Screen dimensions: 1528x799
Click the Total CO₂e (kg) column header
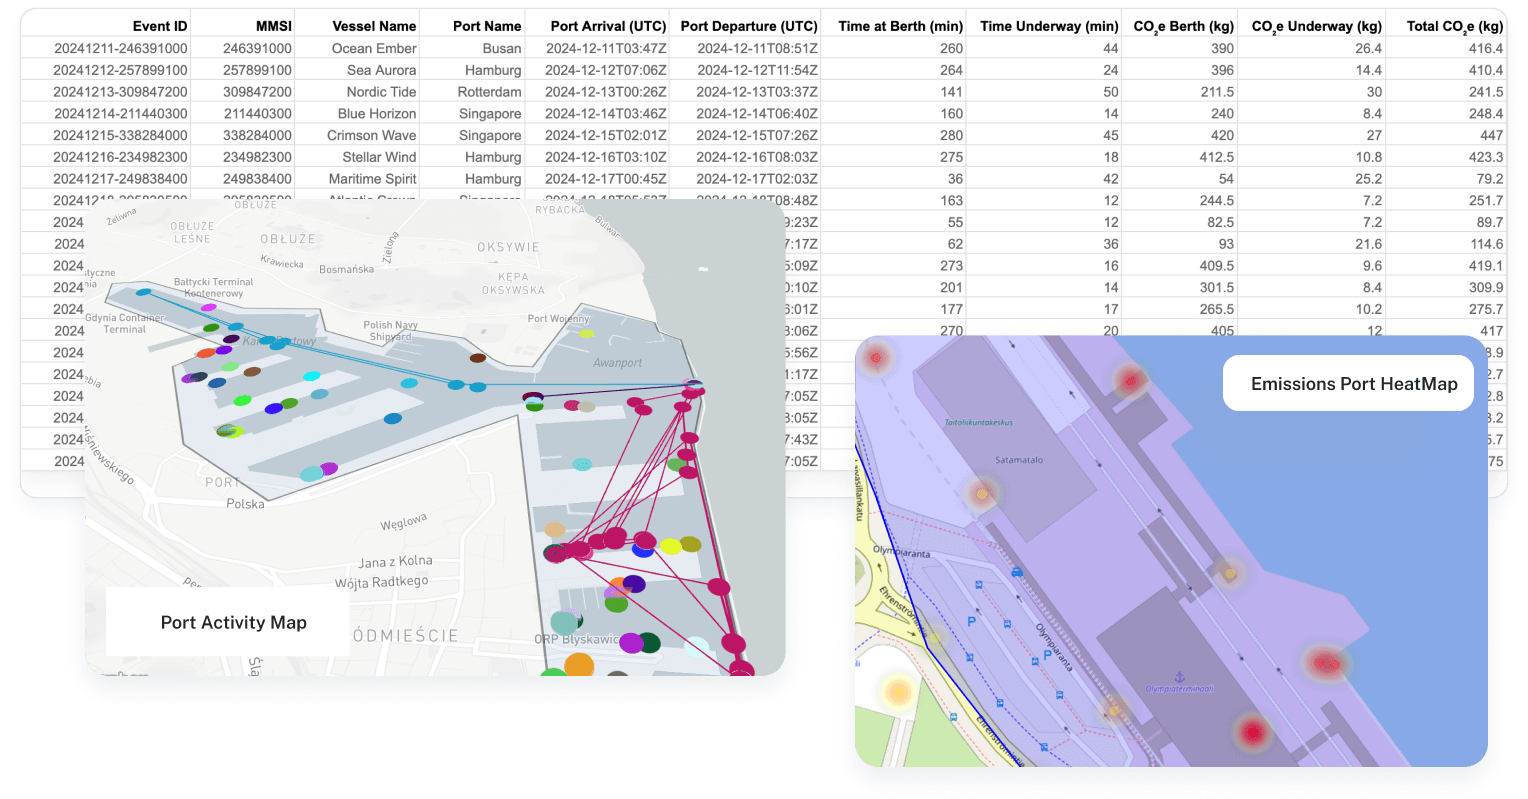pyautogui.click(x=1454, y=26)
